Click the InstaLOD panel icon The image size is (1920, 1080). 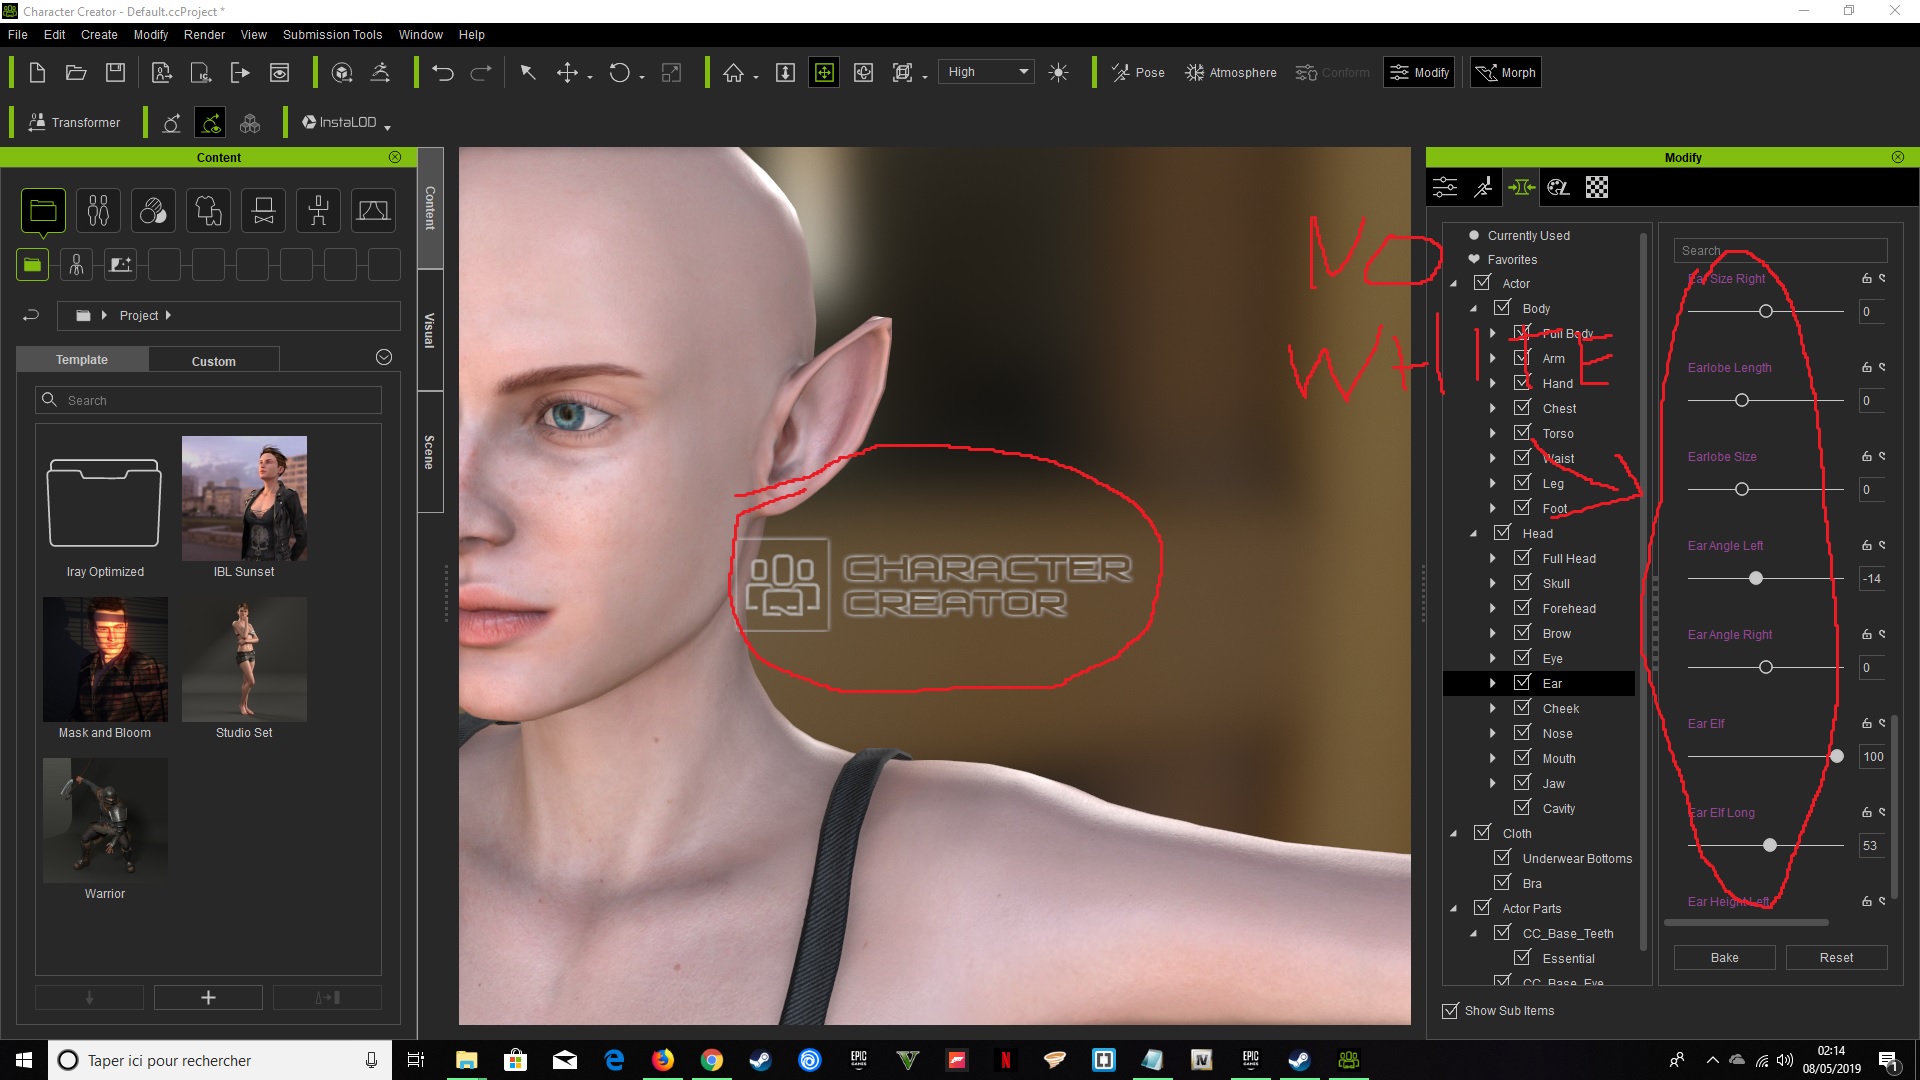click(307, 123)
